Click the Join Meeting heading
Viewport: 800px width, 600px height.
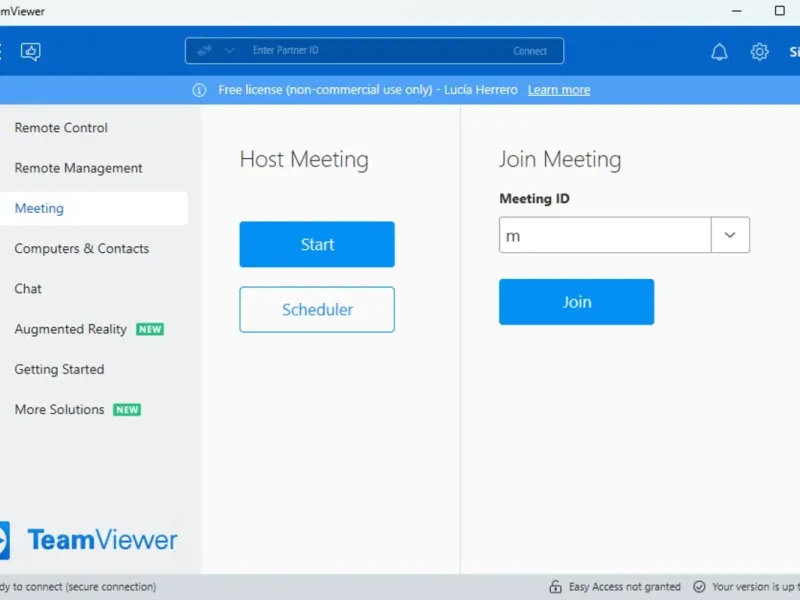coord(560,159)
